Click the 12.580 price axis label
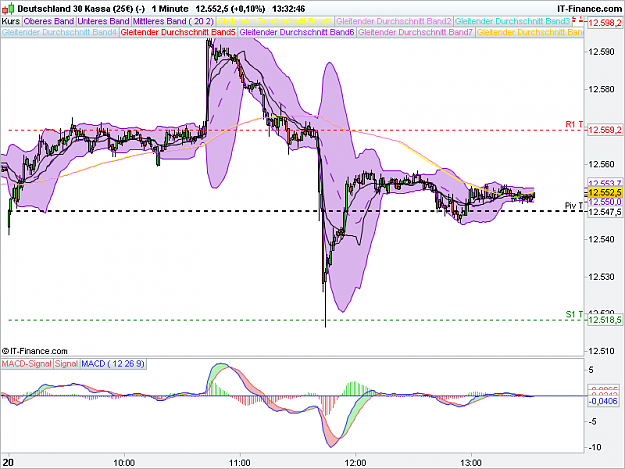The height and width of the screenshot is (469, 625). click(x=601, y=89)
